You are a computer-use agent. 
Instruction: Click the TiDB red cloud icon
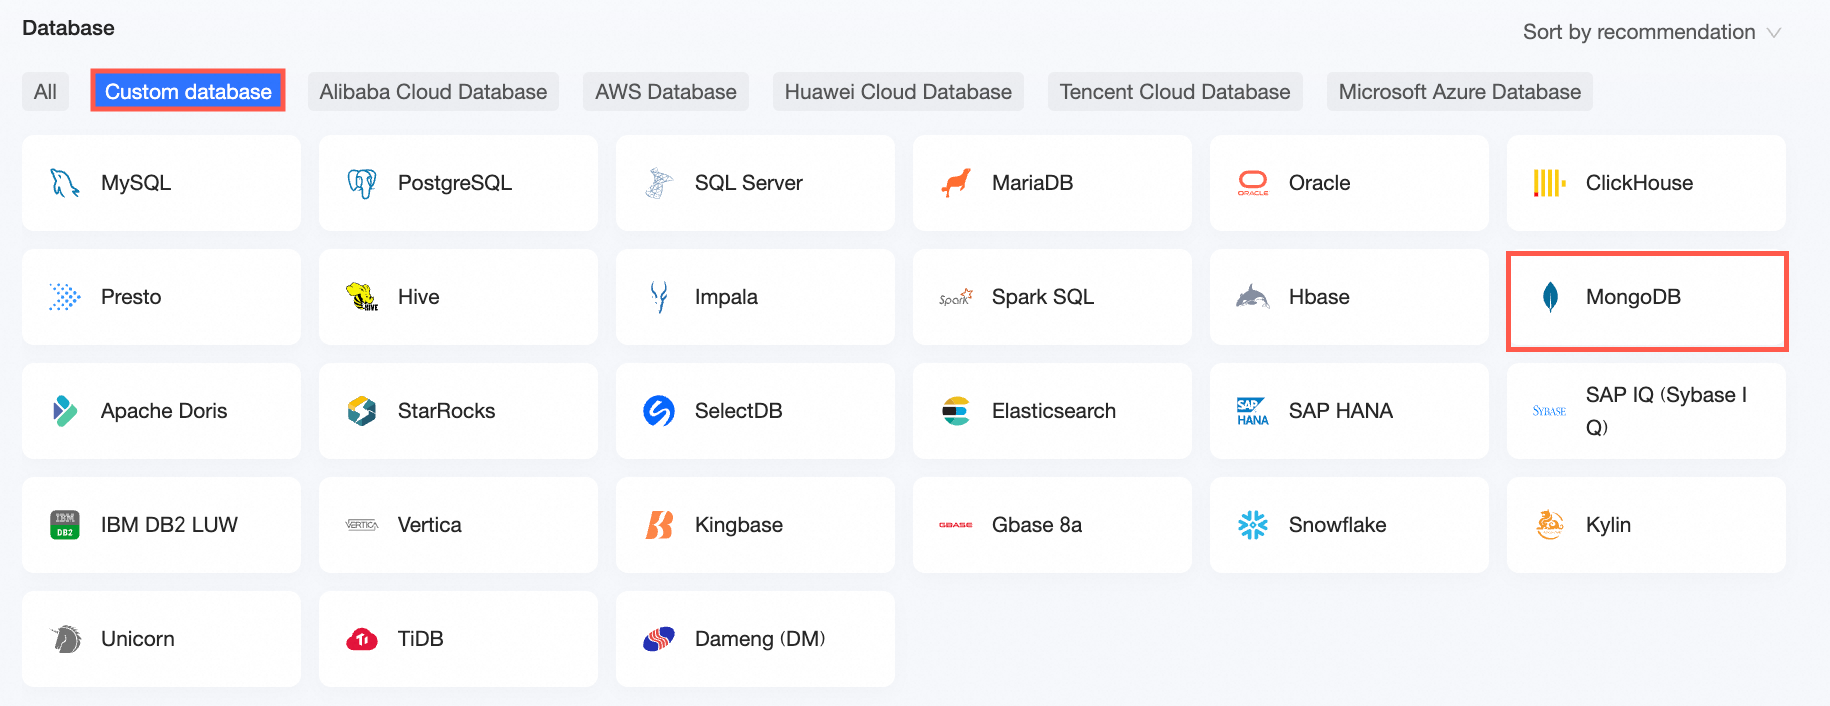click(x=362, y=639)
